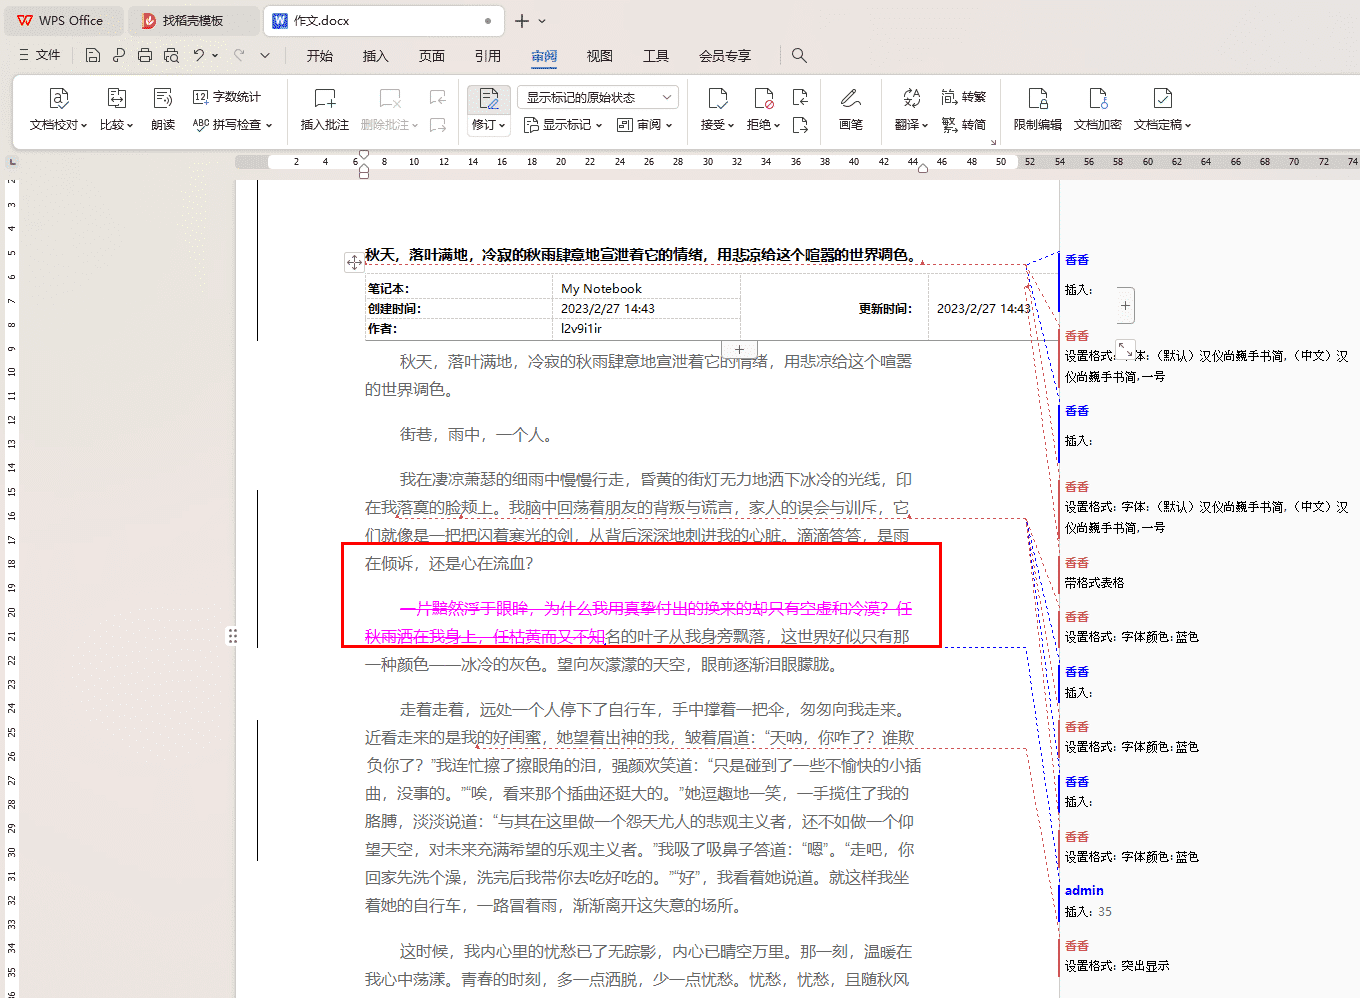This screenshot has width=1360, height=998.
Task: Click the 拒绝 reject change icon
Action: (763, 98)
